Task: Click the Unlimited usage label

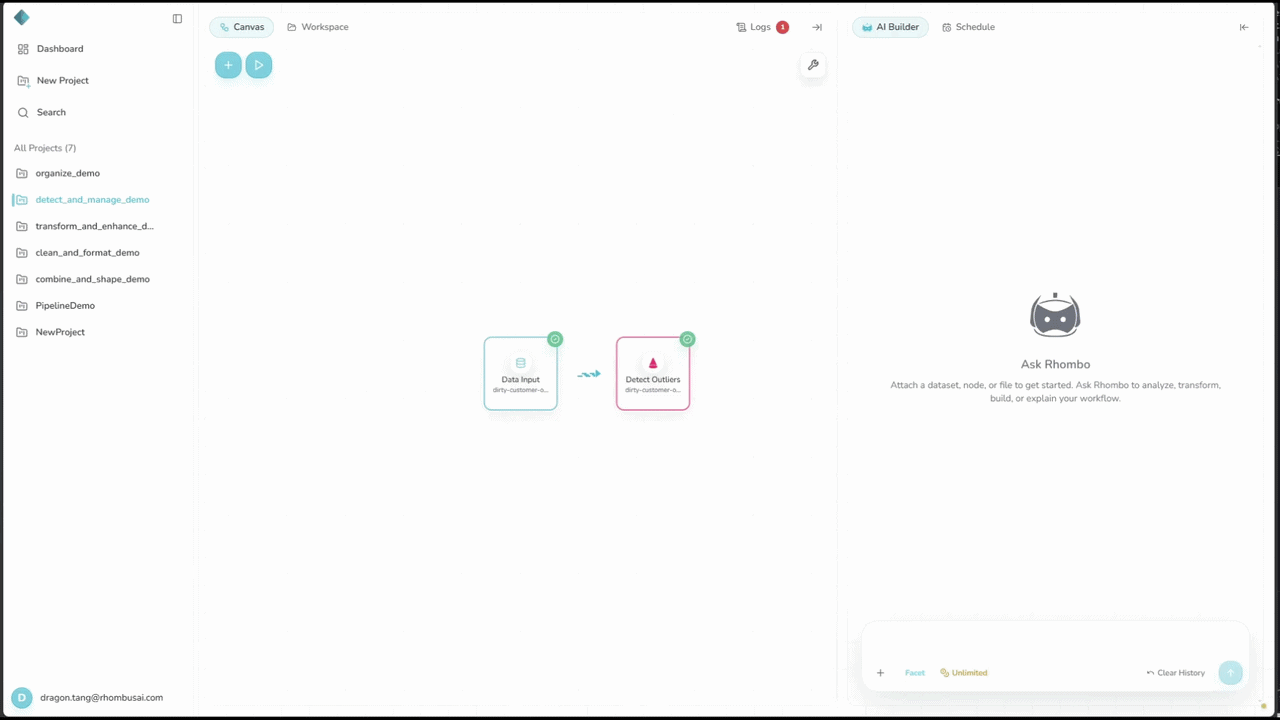Action: pos(964,673)
